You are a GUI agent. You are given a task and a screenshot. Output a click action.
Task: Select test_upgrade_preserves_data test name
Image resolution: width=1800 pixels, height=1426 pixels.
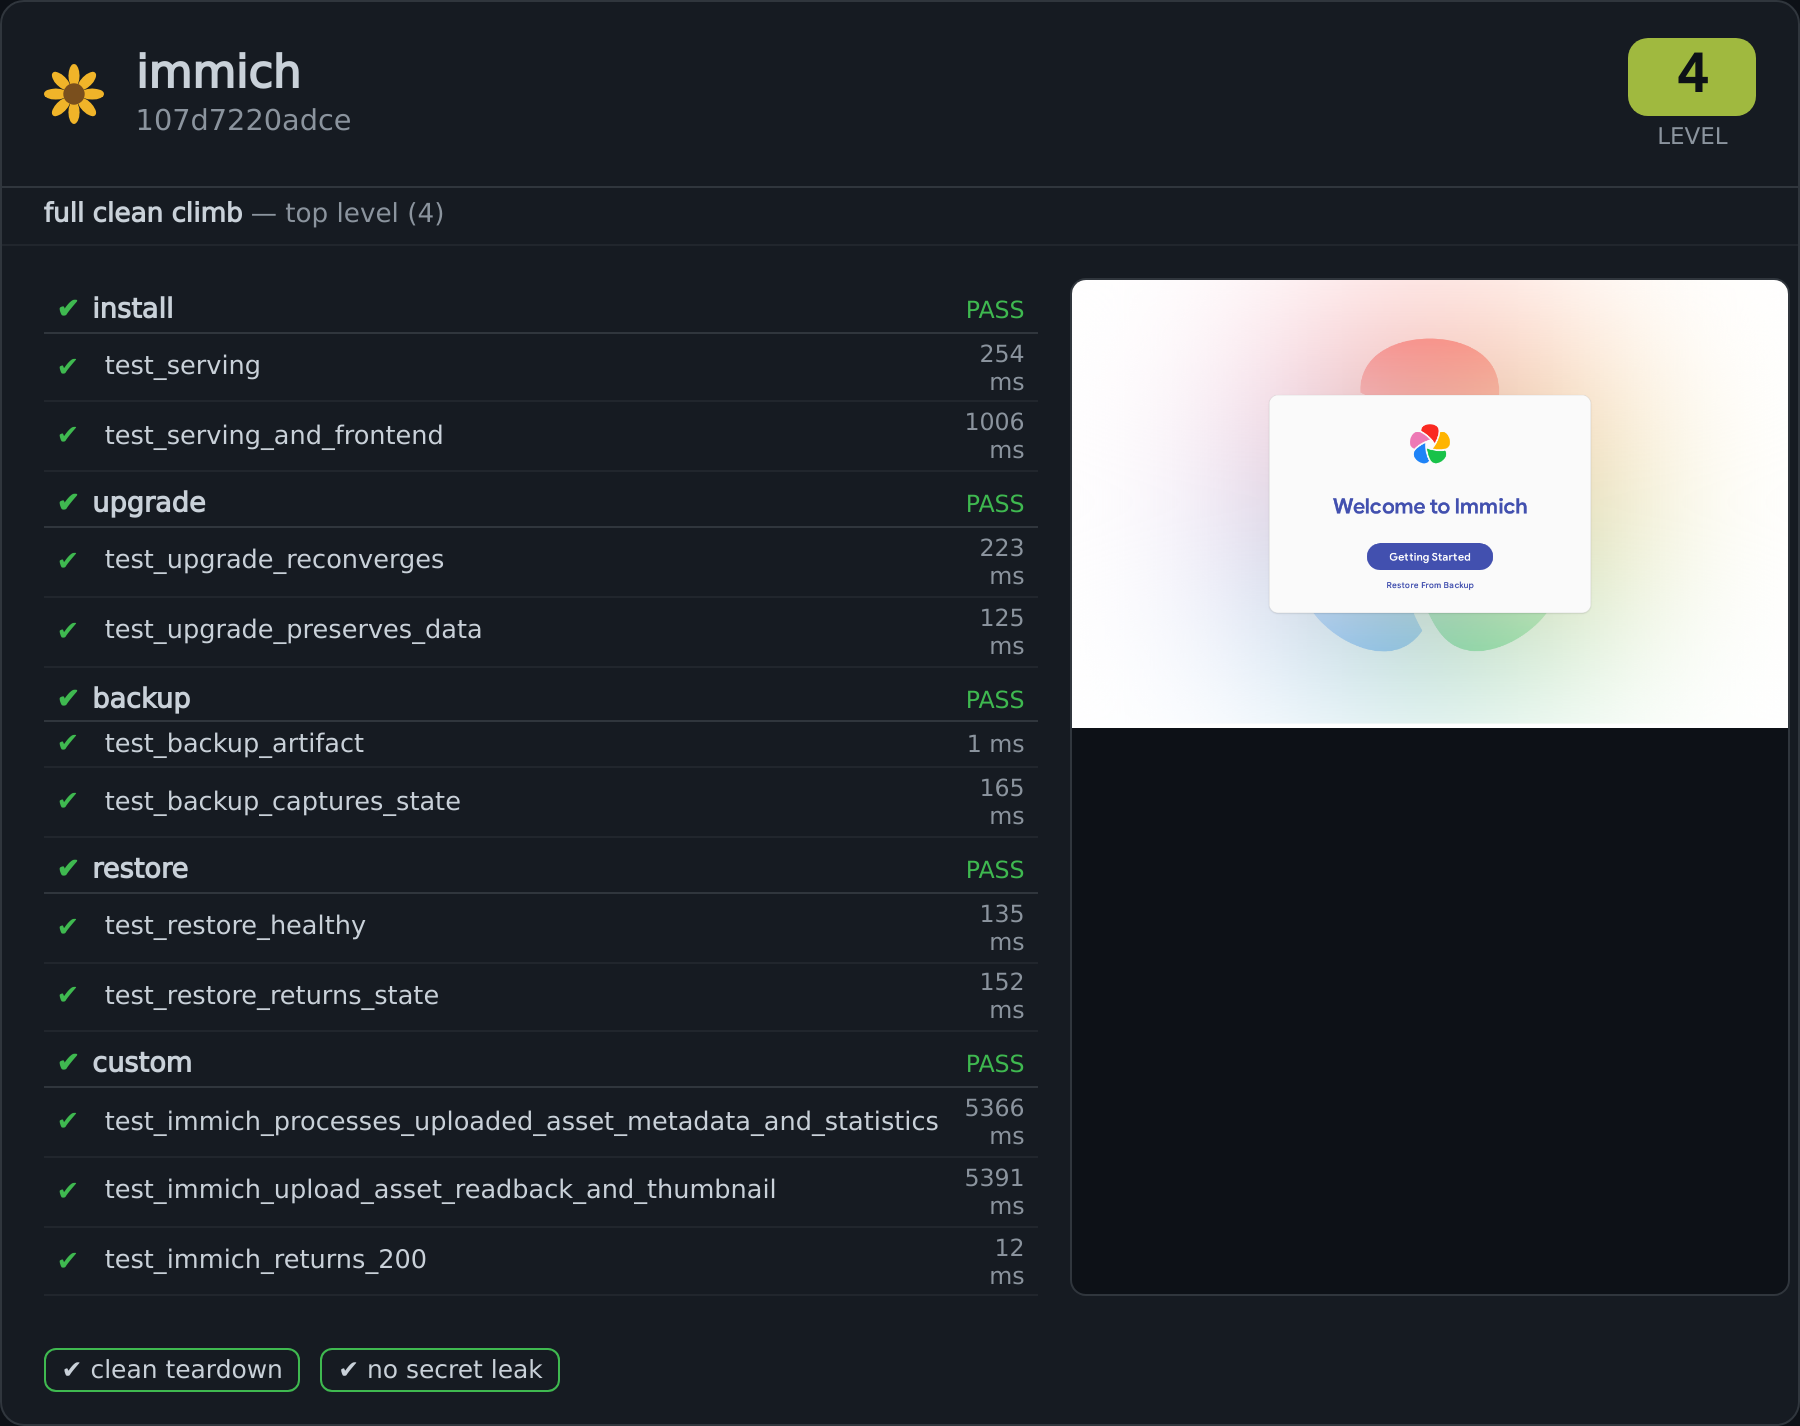(x=293, y=630)
